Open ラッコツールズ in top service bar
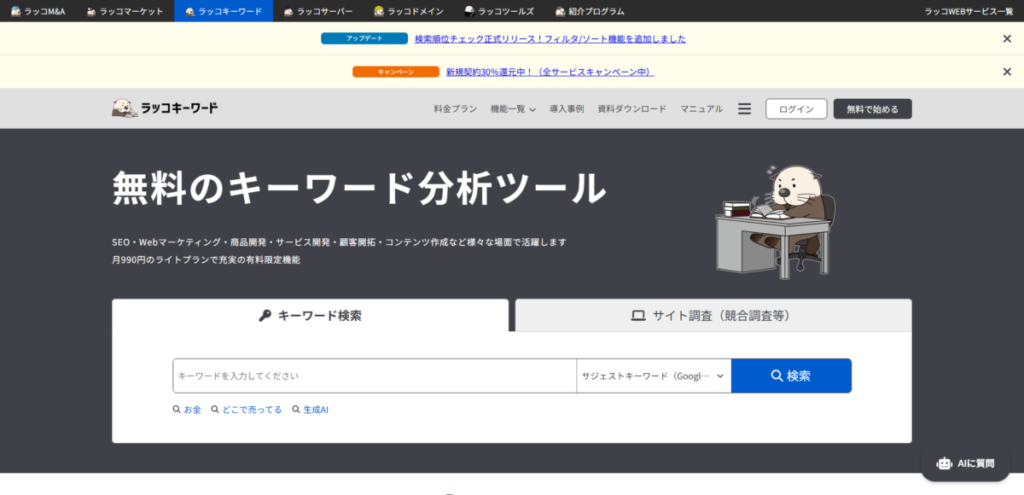 click(499, 11)
